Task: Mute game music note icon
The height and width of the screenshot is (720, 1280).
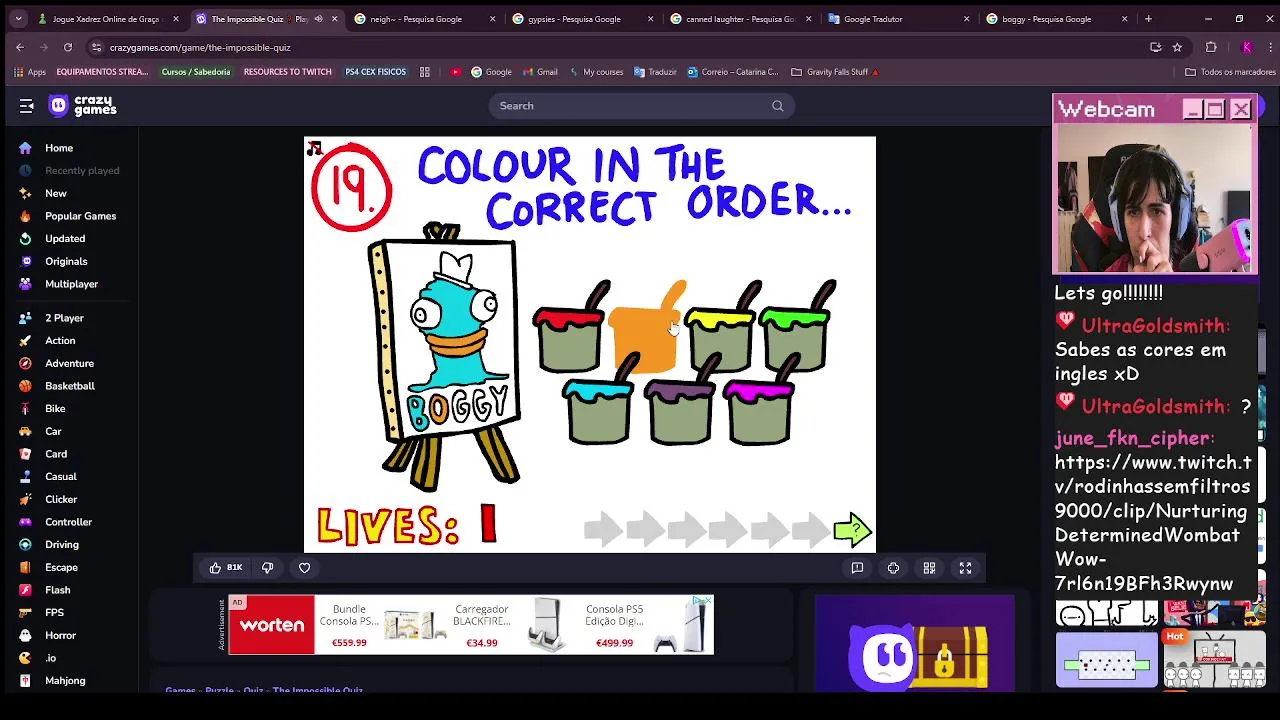Action: click(314, 149)
